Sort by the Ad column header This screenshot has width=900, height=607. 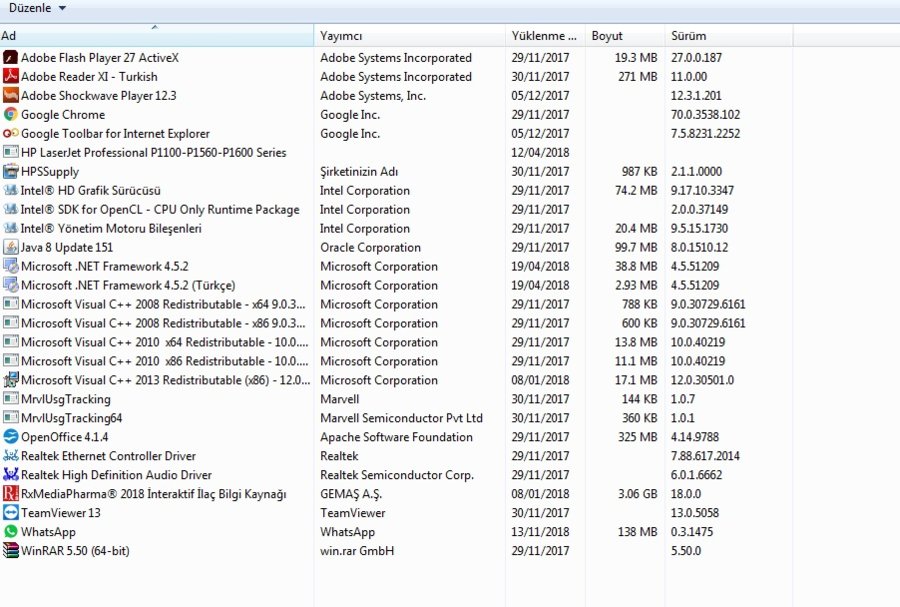157,36
